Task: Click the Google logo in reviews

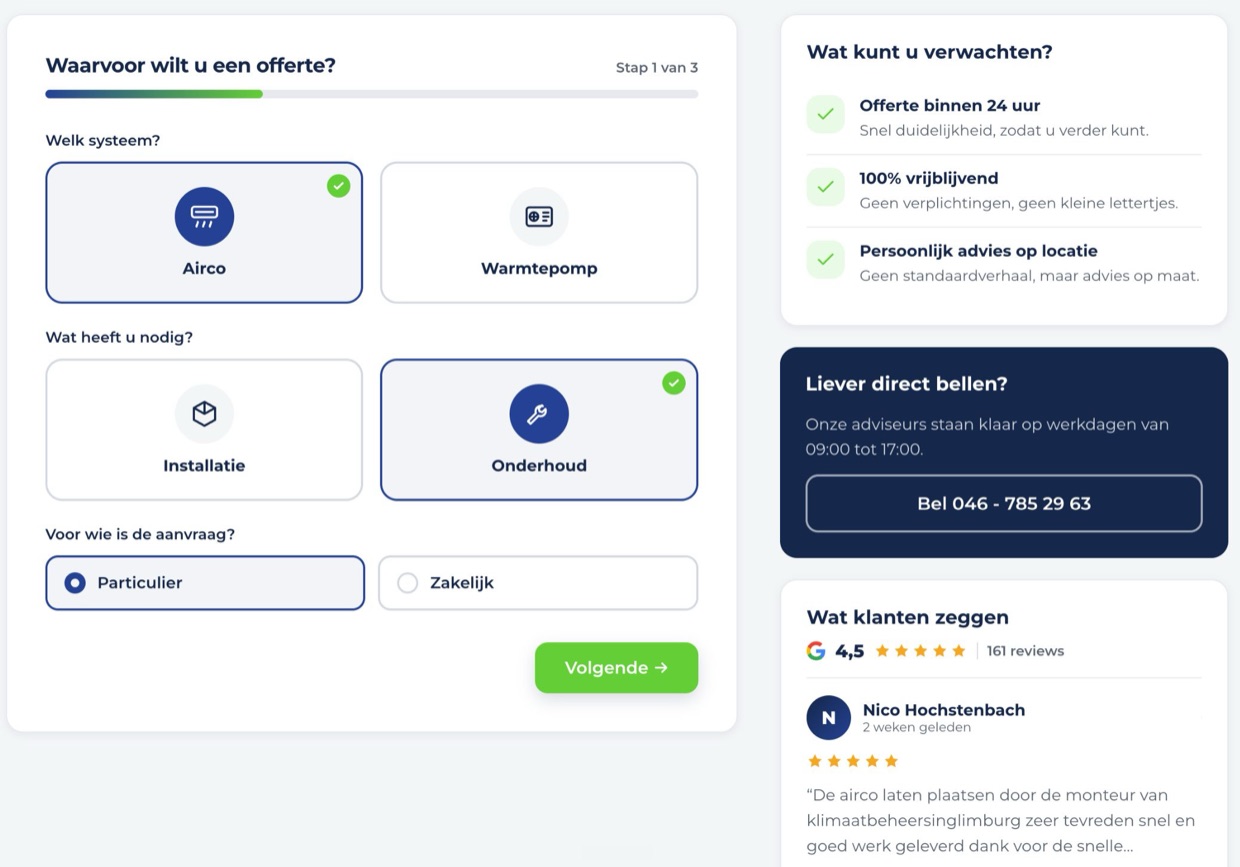Action: coord(816,651)
